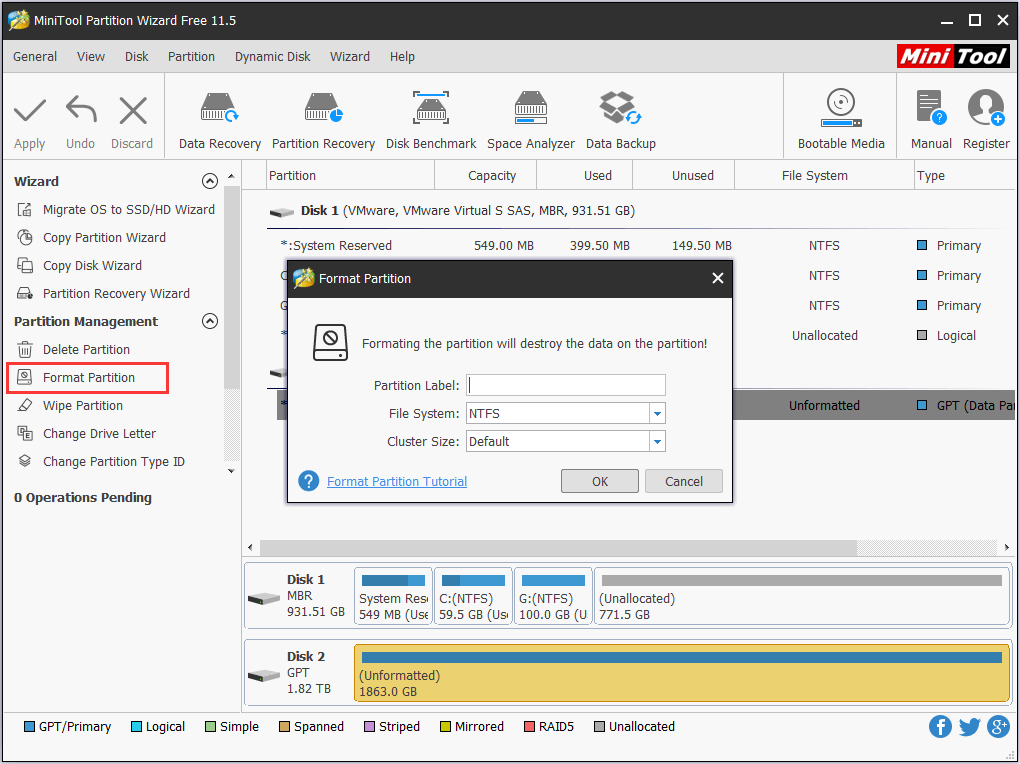1020x764 pixels.
Task: Open the Disk menu
Action: [x=137, y=57]
